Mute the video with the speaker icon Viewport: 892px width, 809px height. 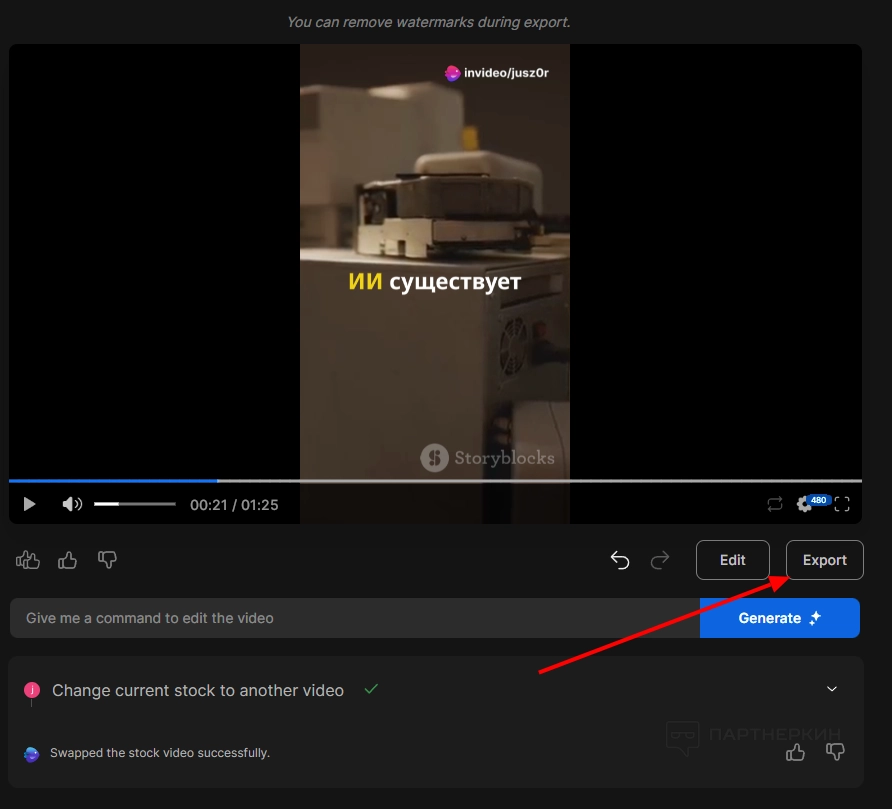[x=72, y=505]
